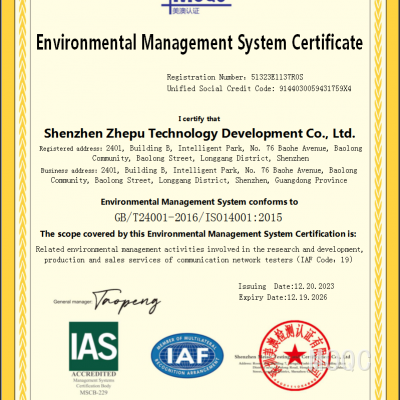The height and width of the screenshot is (400, 400).
Task: Click company name Shenzhen Zhepu Technology Development
Action: [199, 133]
